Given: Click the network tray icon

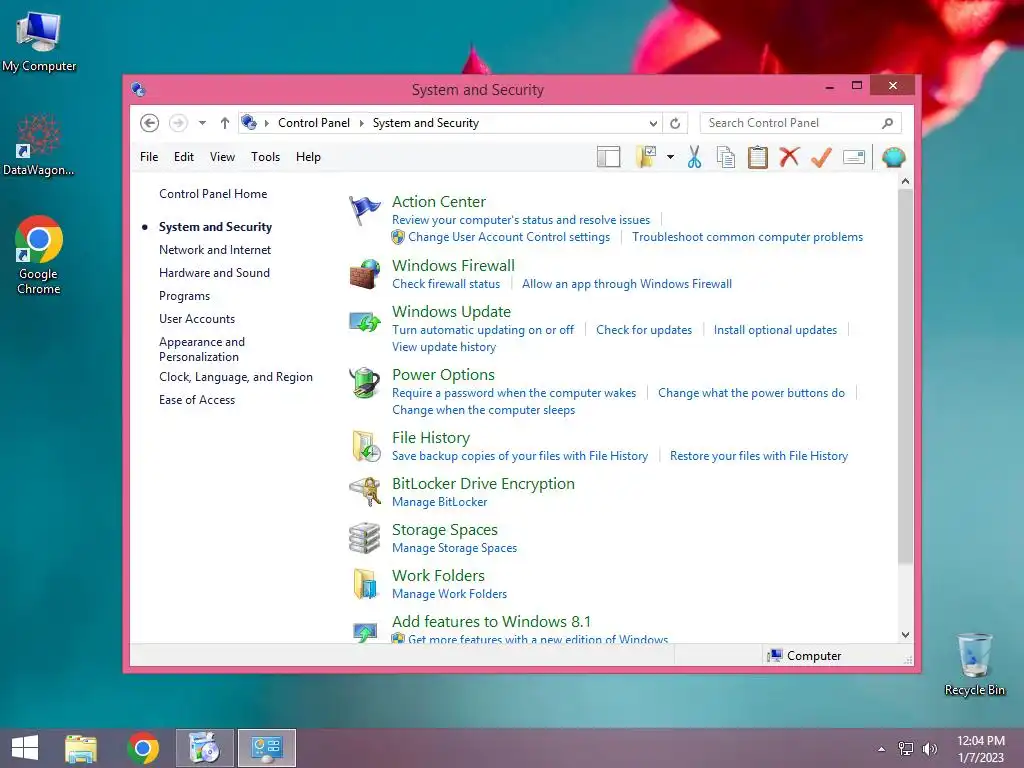Looking at the screenshot, I should 906,749.
